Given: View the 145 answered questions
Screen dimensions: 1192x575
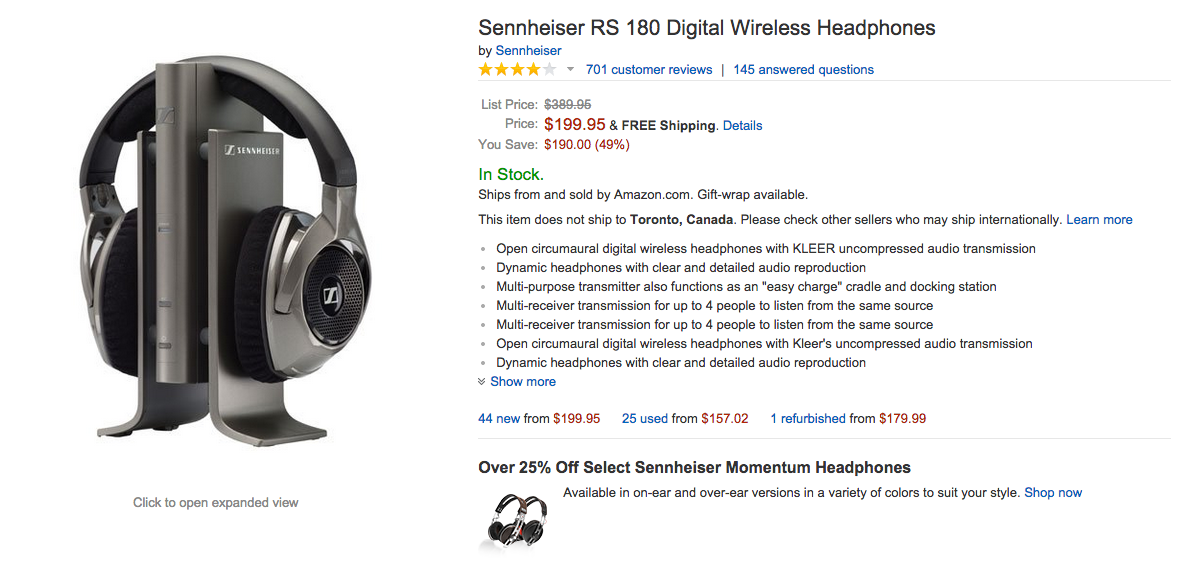Looking at the screenshot, I should click(803, 70).
